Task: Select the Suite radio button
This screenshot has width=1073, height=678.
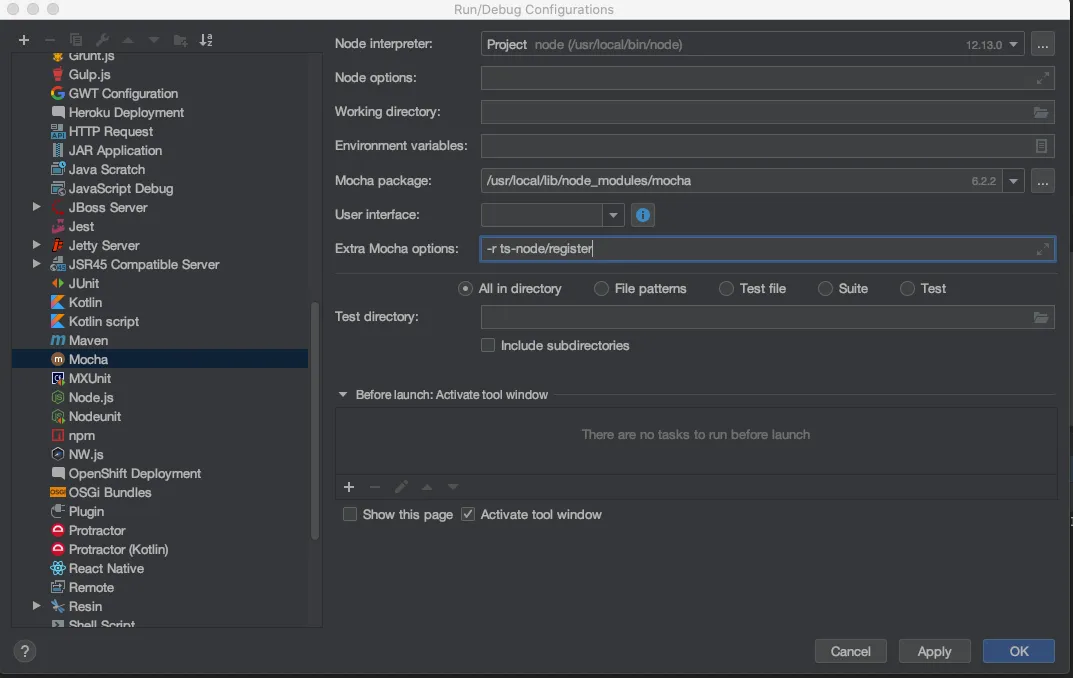Action: [x=825, y=289]
